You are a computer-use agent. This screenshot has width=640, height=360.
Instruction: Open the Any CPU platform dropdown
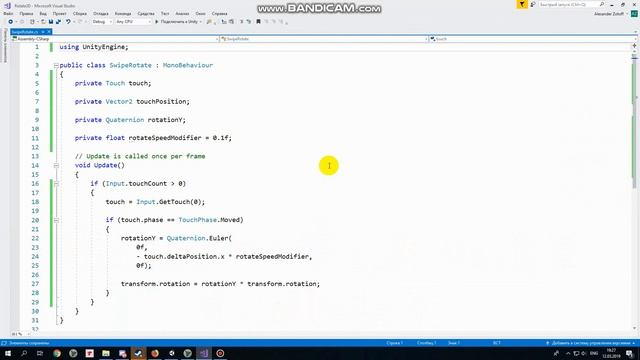(x=133, y=22)
